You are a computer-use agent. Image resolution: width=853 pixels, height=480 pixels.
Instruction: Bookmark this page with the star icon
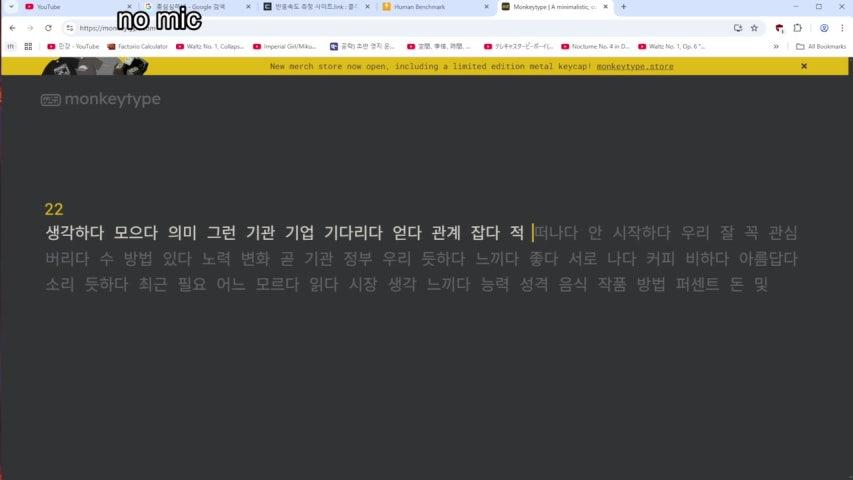pos(754,28)
